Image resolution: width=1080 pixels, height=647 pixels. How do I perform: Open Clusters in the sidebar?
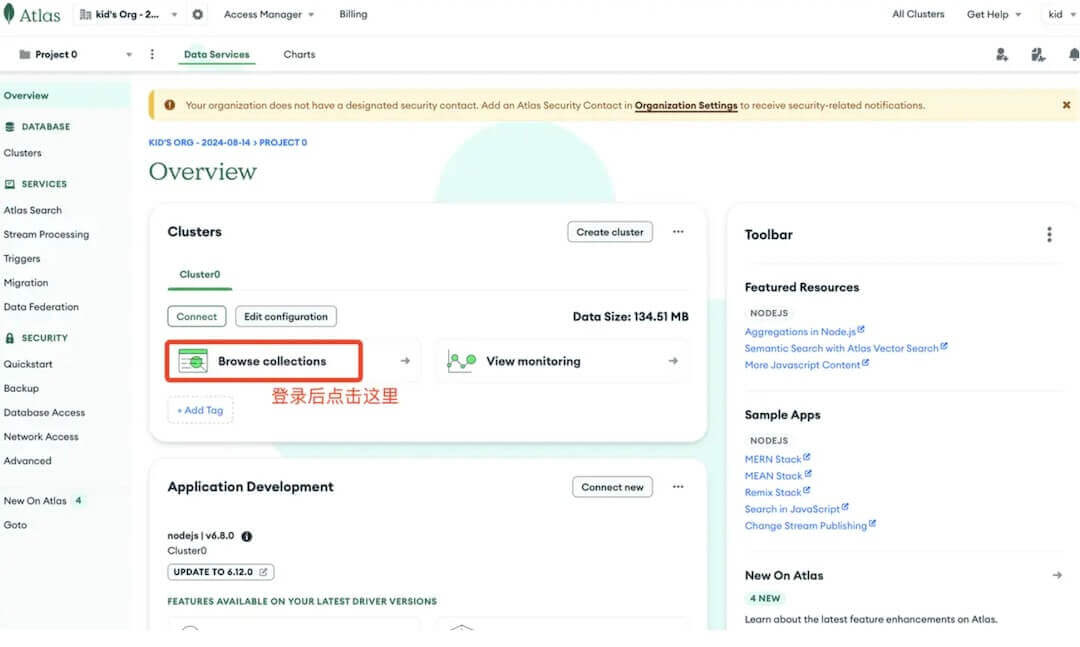(x=23, y=153)
